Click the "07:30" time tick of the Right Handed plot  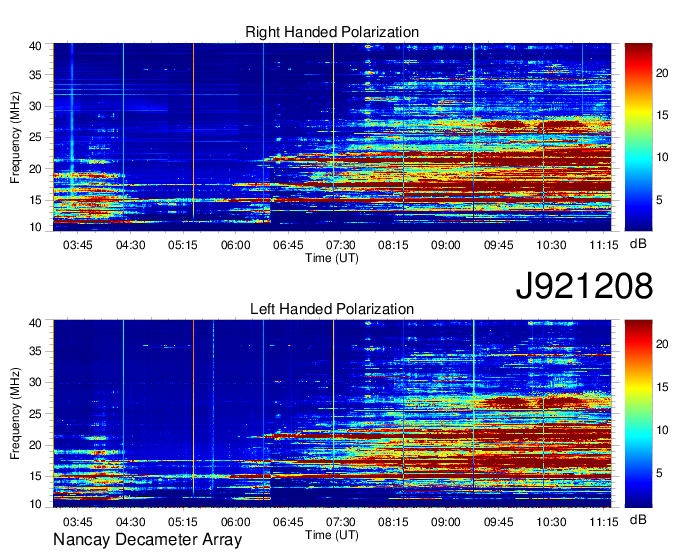340,245
